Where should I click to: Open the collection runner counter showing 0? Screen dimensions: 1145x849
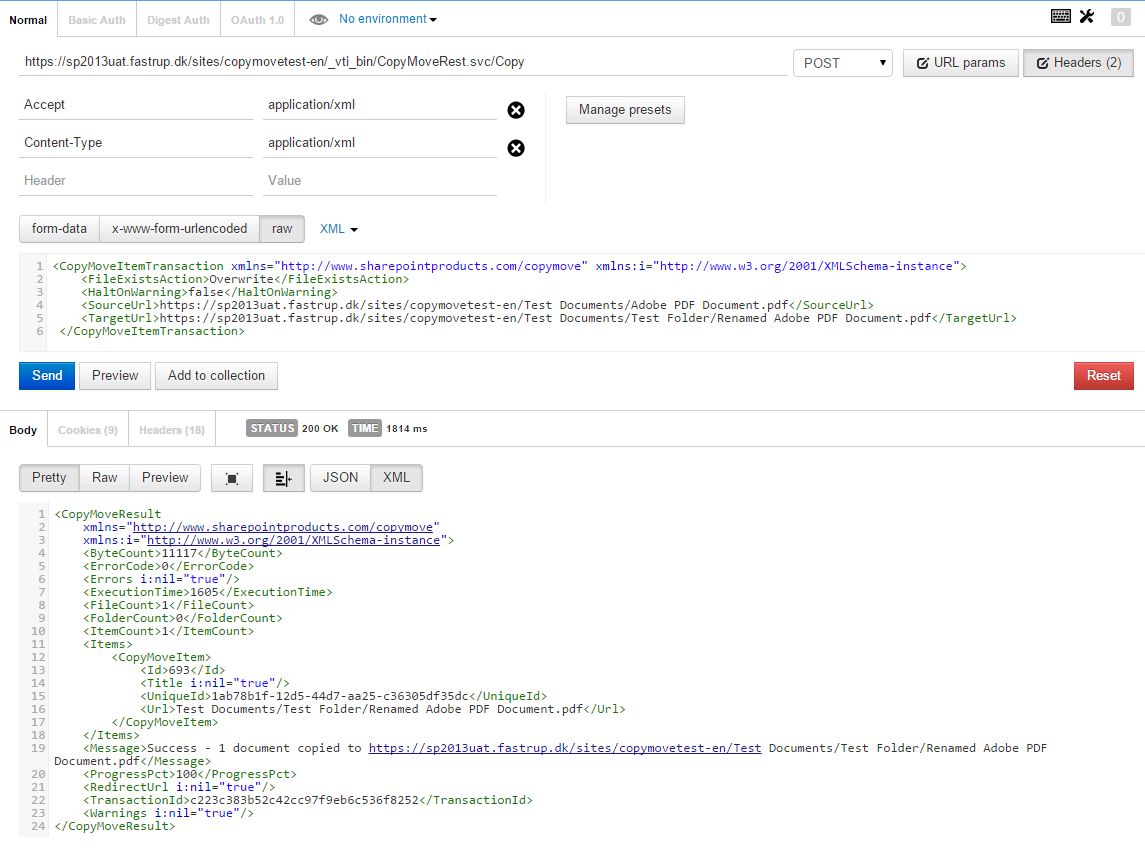(1120, 16)
